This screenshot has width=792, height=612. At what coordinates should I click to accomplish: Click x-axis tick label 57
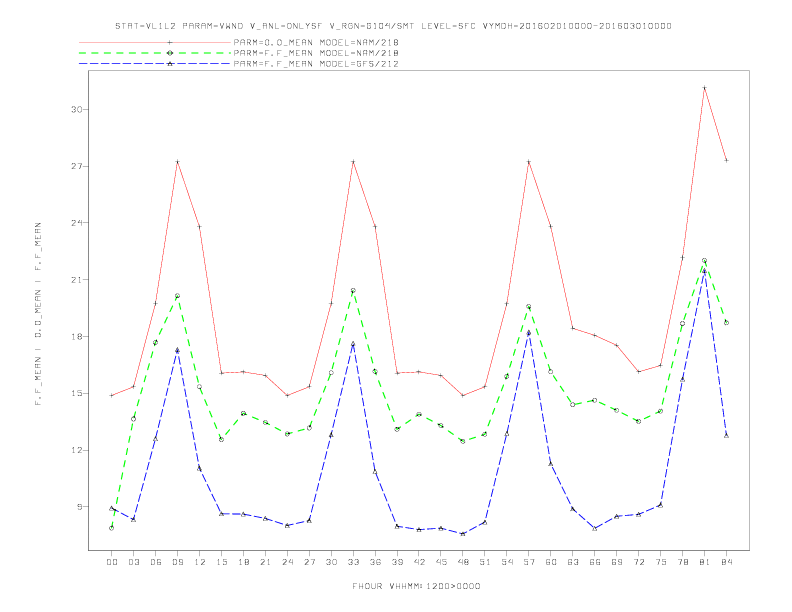click(x=529, y=562)
